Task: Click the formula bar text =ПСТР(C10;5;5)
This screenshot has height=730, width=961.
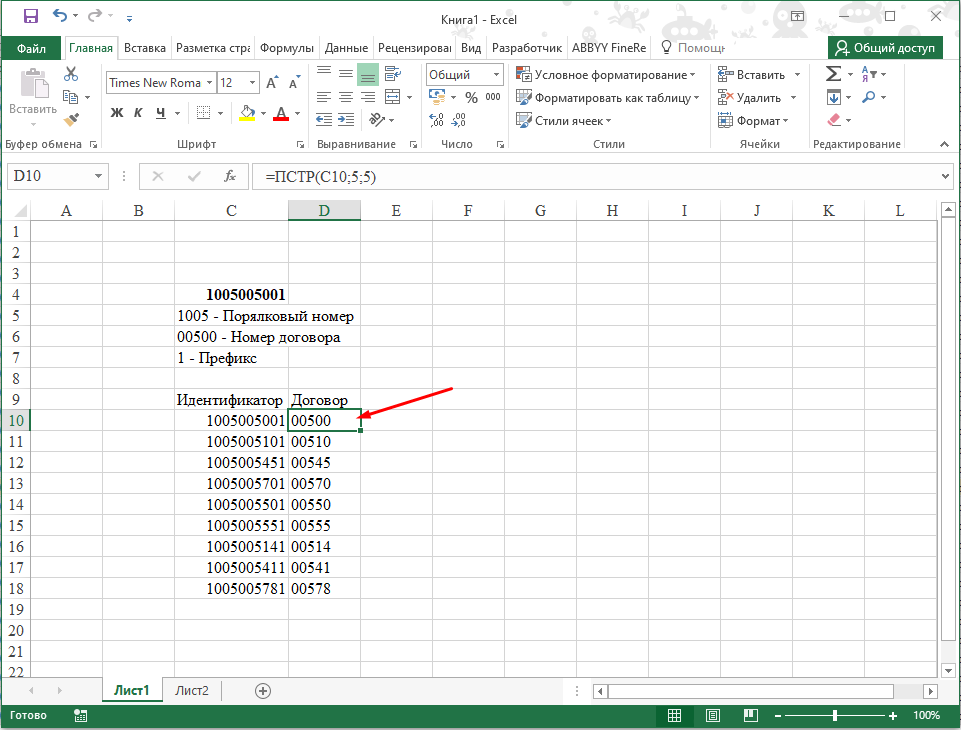Action: coord(321,177)
